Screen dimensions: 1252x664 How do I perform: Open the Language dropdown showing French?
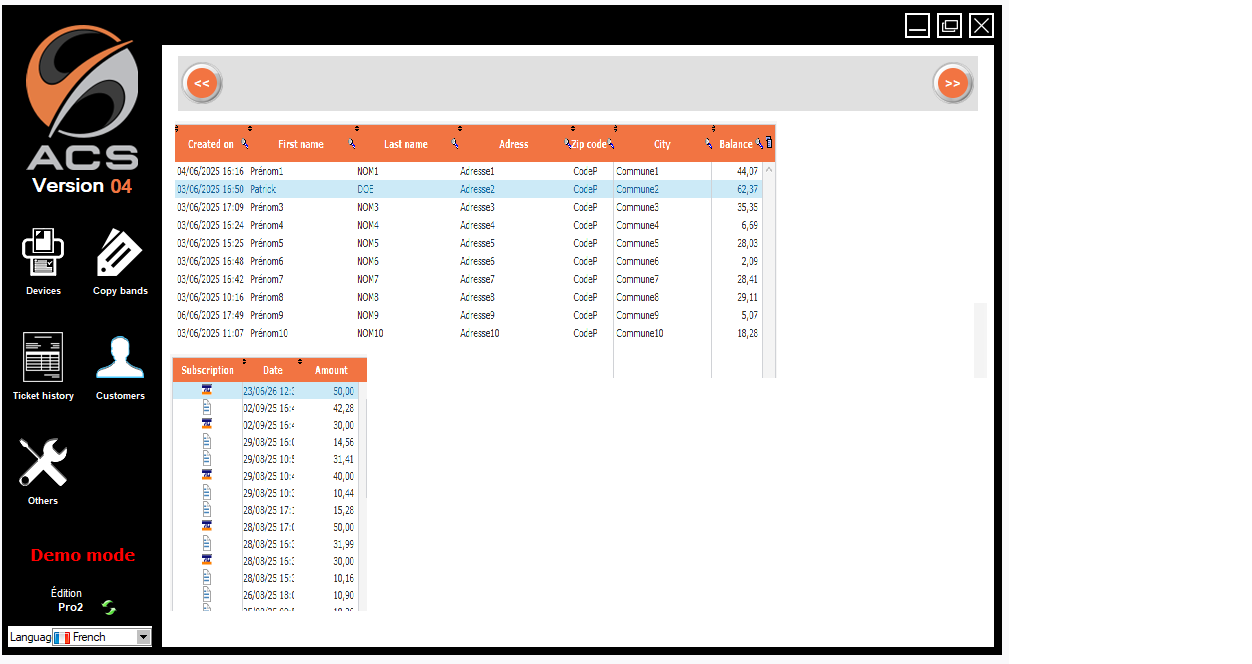[x=101, y=637]
